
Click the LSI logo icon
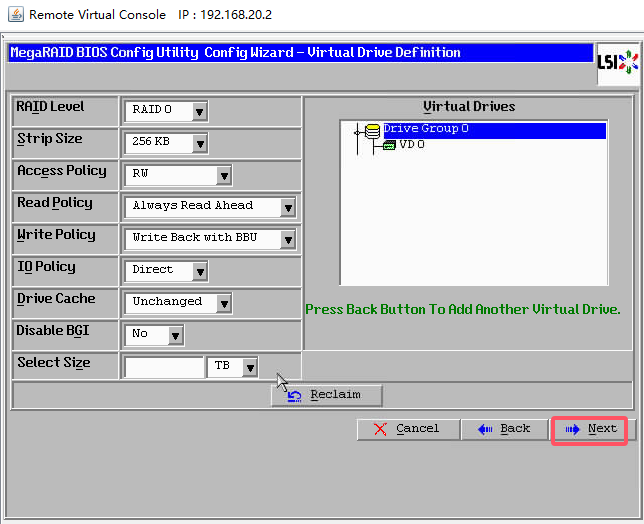(x=618, y=62)
